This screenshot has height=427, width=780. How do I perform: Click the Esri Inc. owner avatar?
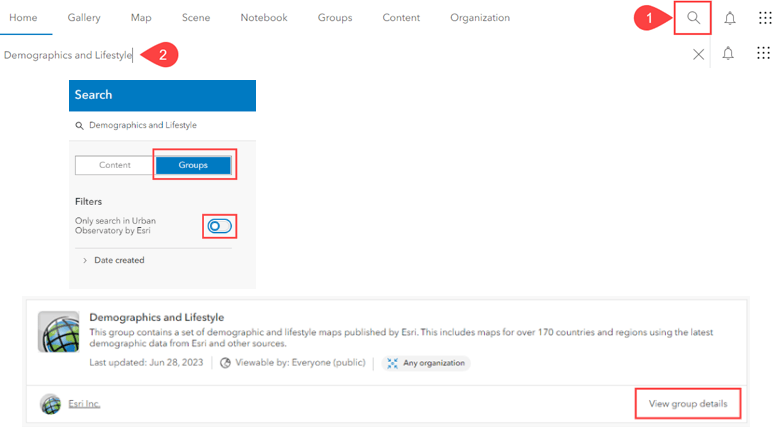tap(51, 404)
